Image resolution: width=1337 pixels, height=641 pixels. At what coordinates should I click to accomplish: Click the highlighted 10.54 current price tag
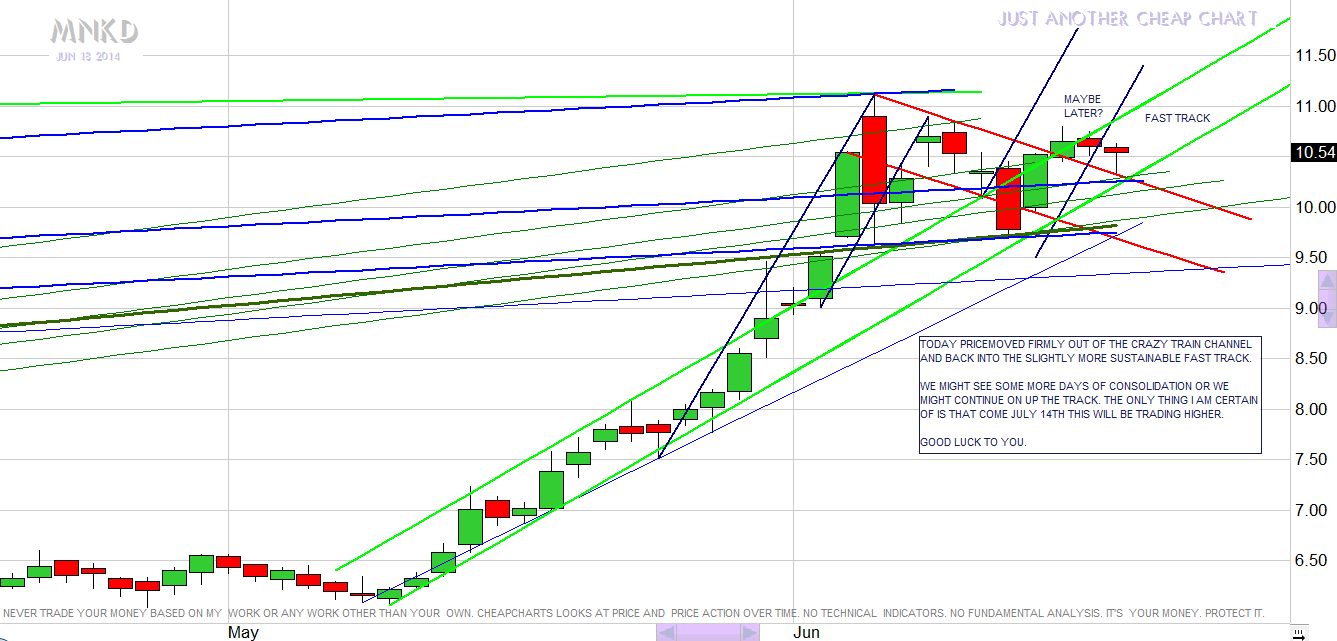(1311, 153)
